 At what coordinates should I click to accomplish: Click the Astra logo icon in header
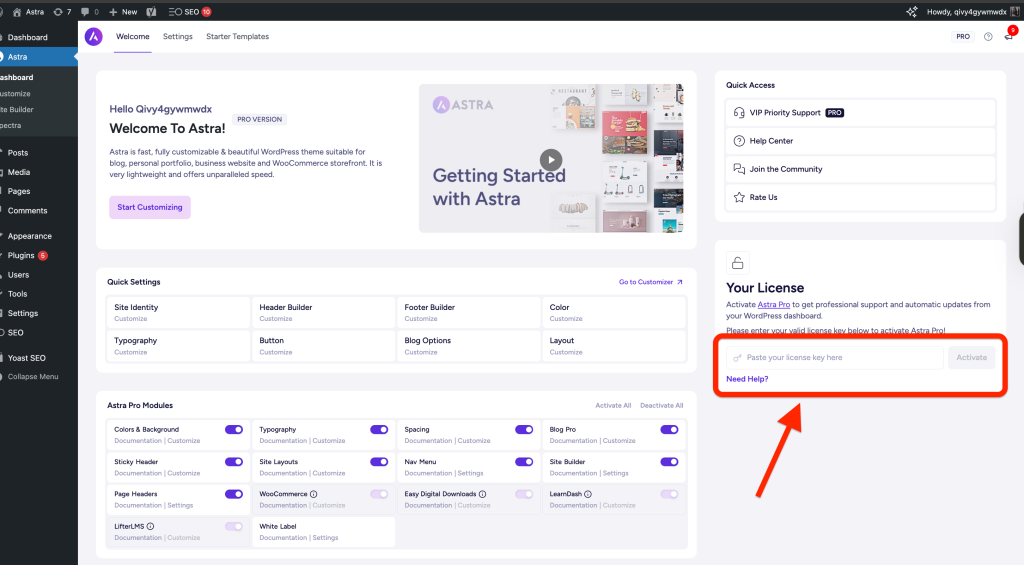pyautogui.click(x=93, y=36)
